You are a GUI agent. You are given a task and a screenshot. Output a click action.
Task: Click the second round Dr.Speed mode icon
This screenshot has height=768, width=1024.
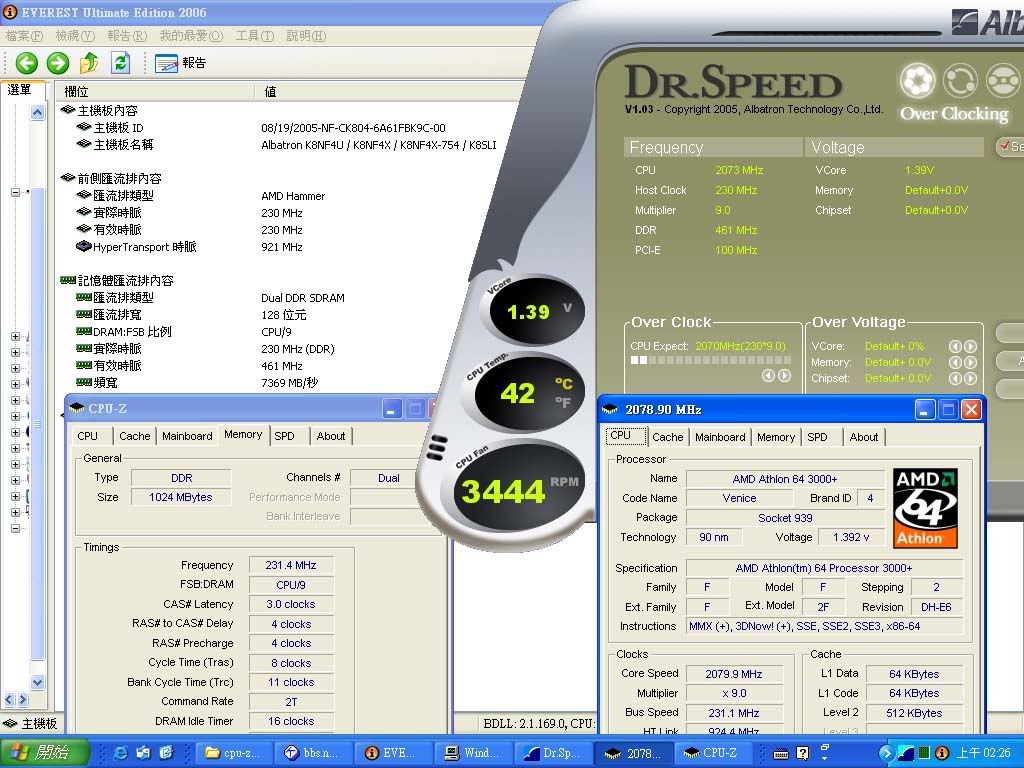[960, 80]
